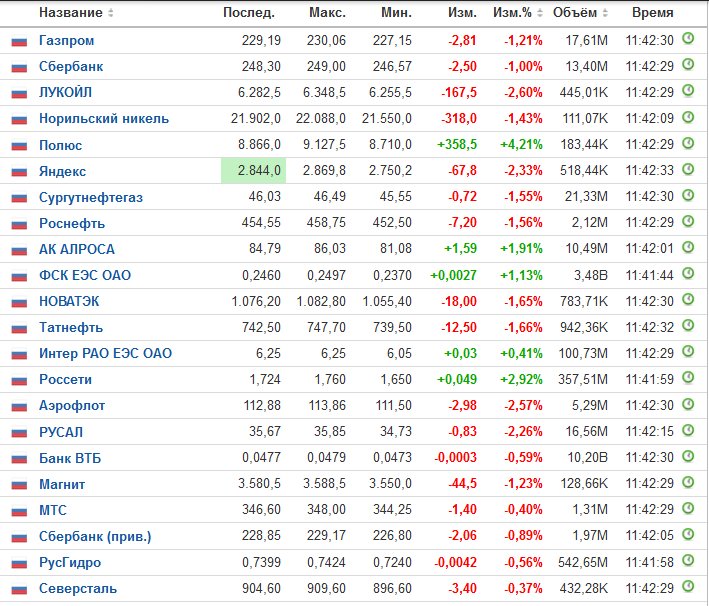Open the Россети stock link
This screenshot has height=606, width=709.
coord(66,380)
